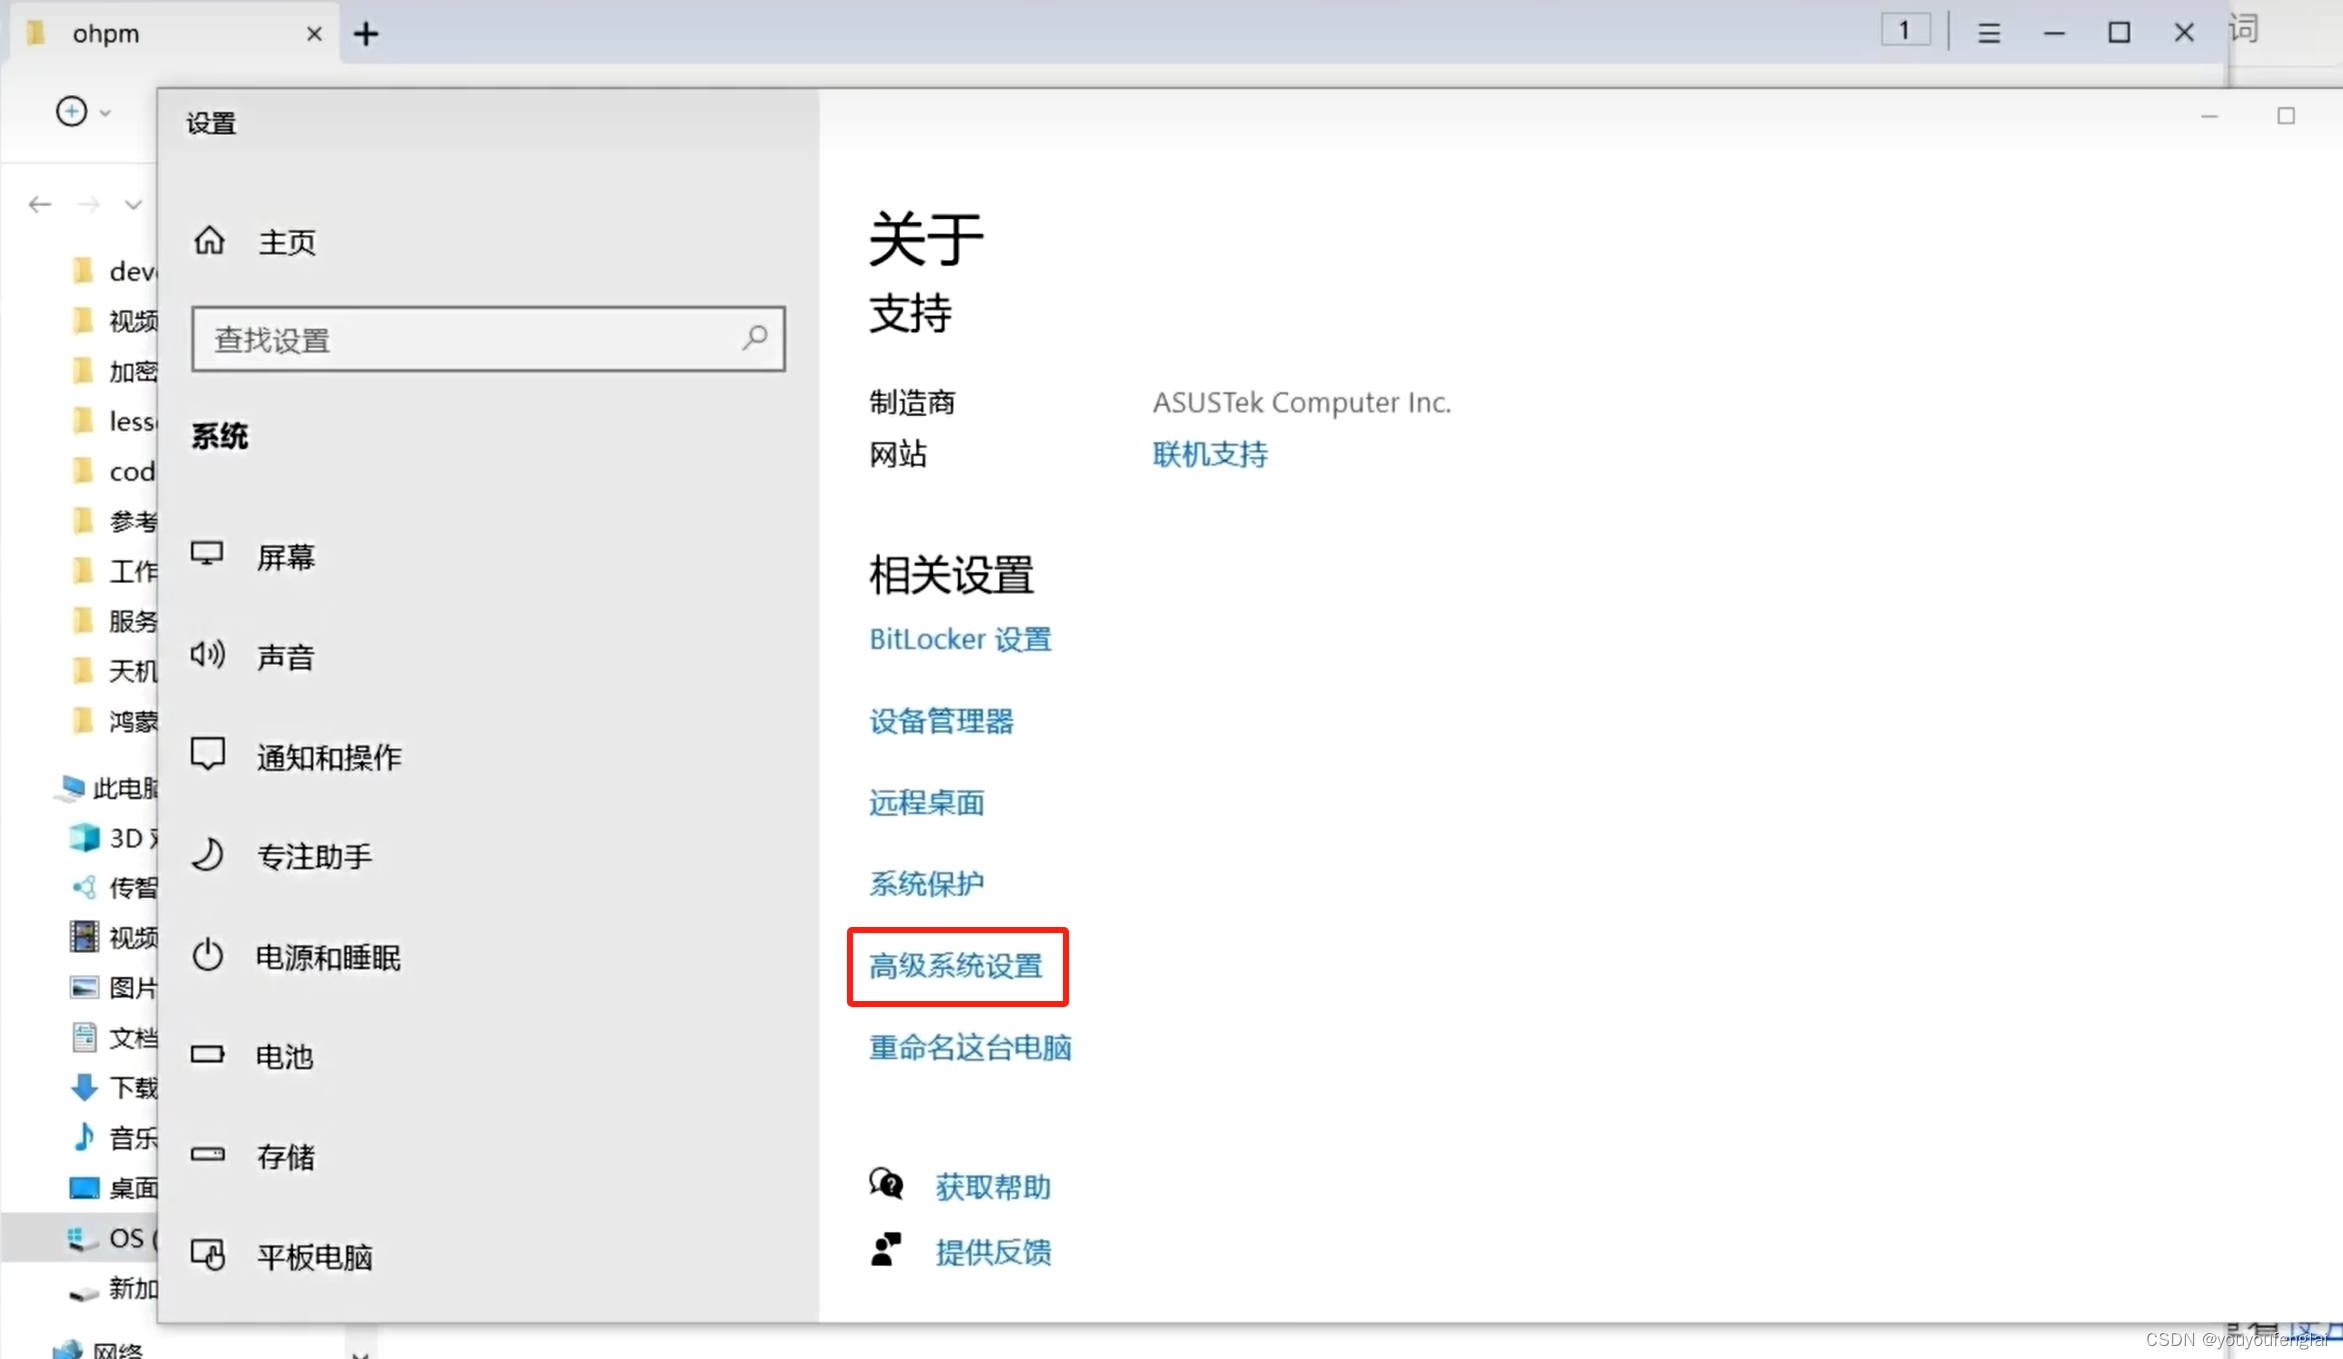
Task: Close the ohpm tab
Action: [x=314, y=34]
